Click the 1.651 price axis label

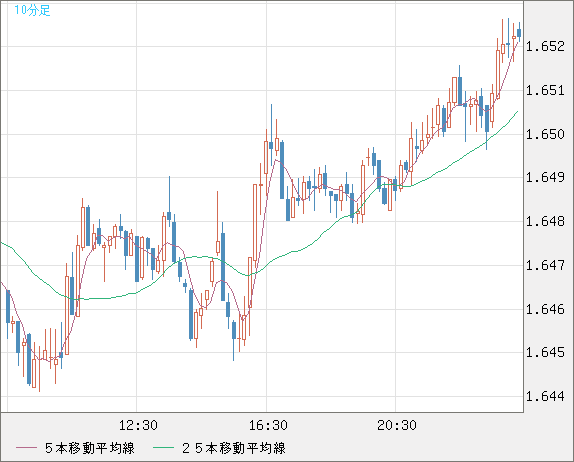click(x=545, y=90)
